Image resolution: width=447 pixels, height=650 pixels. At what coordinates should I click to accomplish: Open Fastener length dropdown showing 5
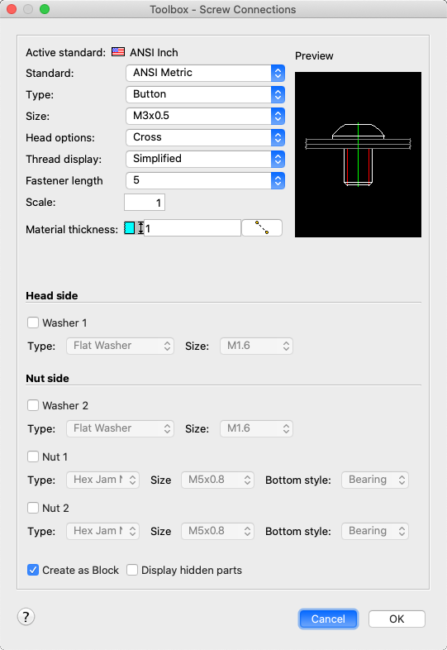(205, 181)
